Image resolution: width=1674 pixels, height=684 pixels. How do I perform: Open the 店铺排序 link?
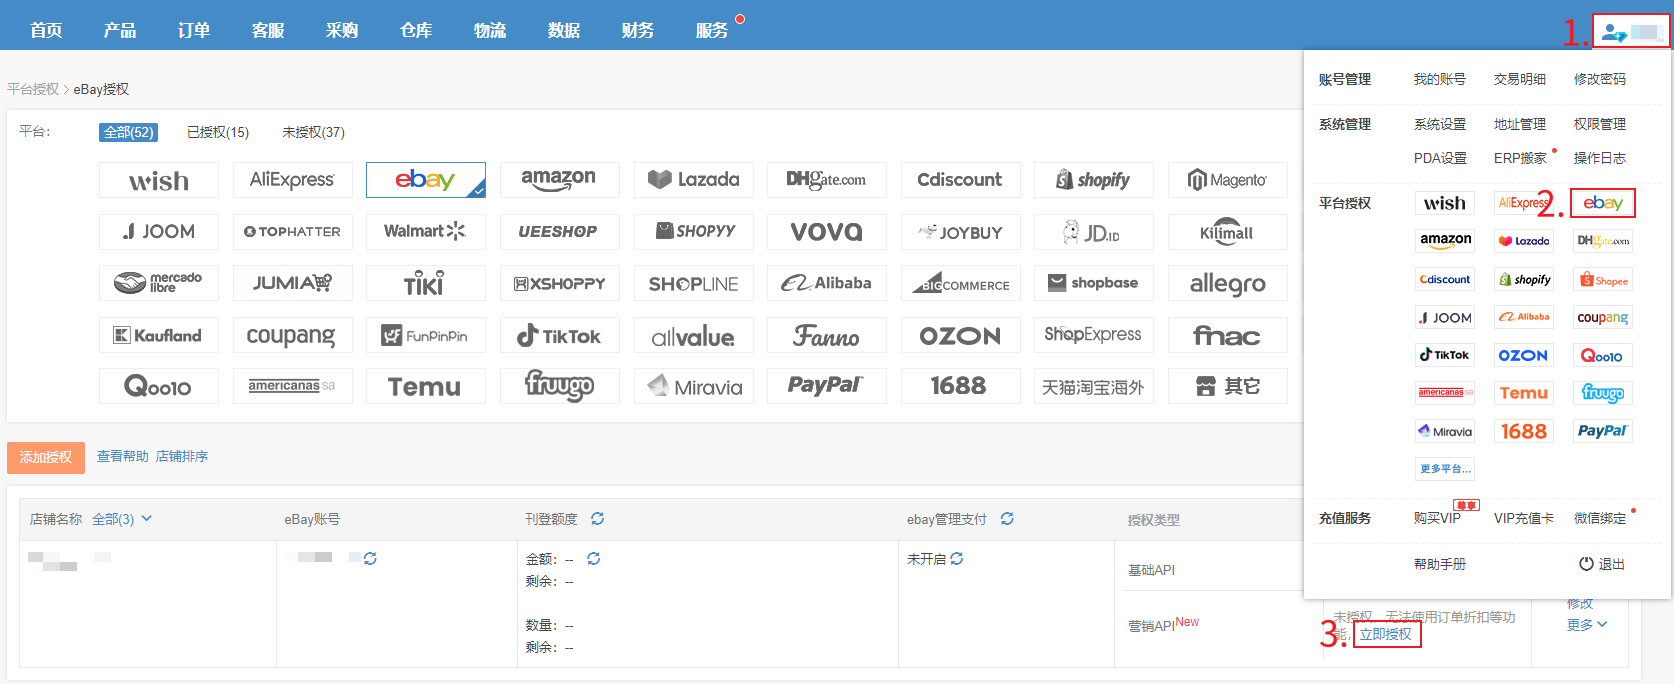[182, 456]
